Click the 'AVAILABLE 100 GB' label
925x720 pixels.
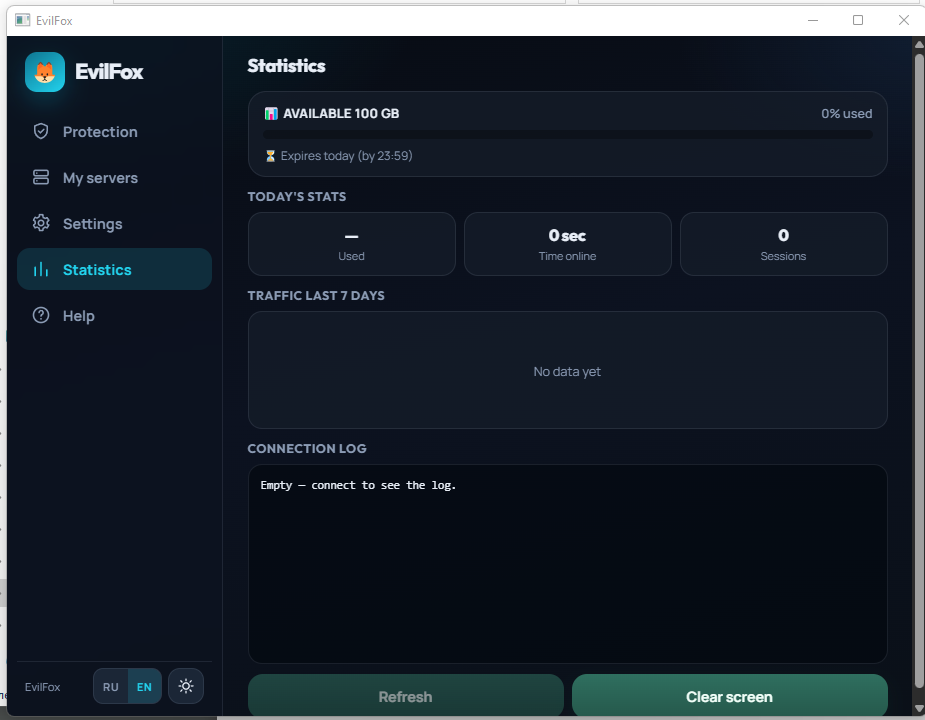(341, 113)
